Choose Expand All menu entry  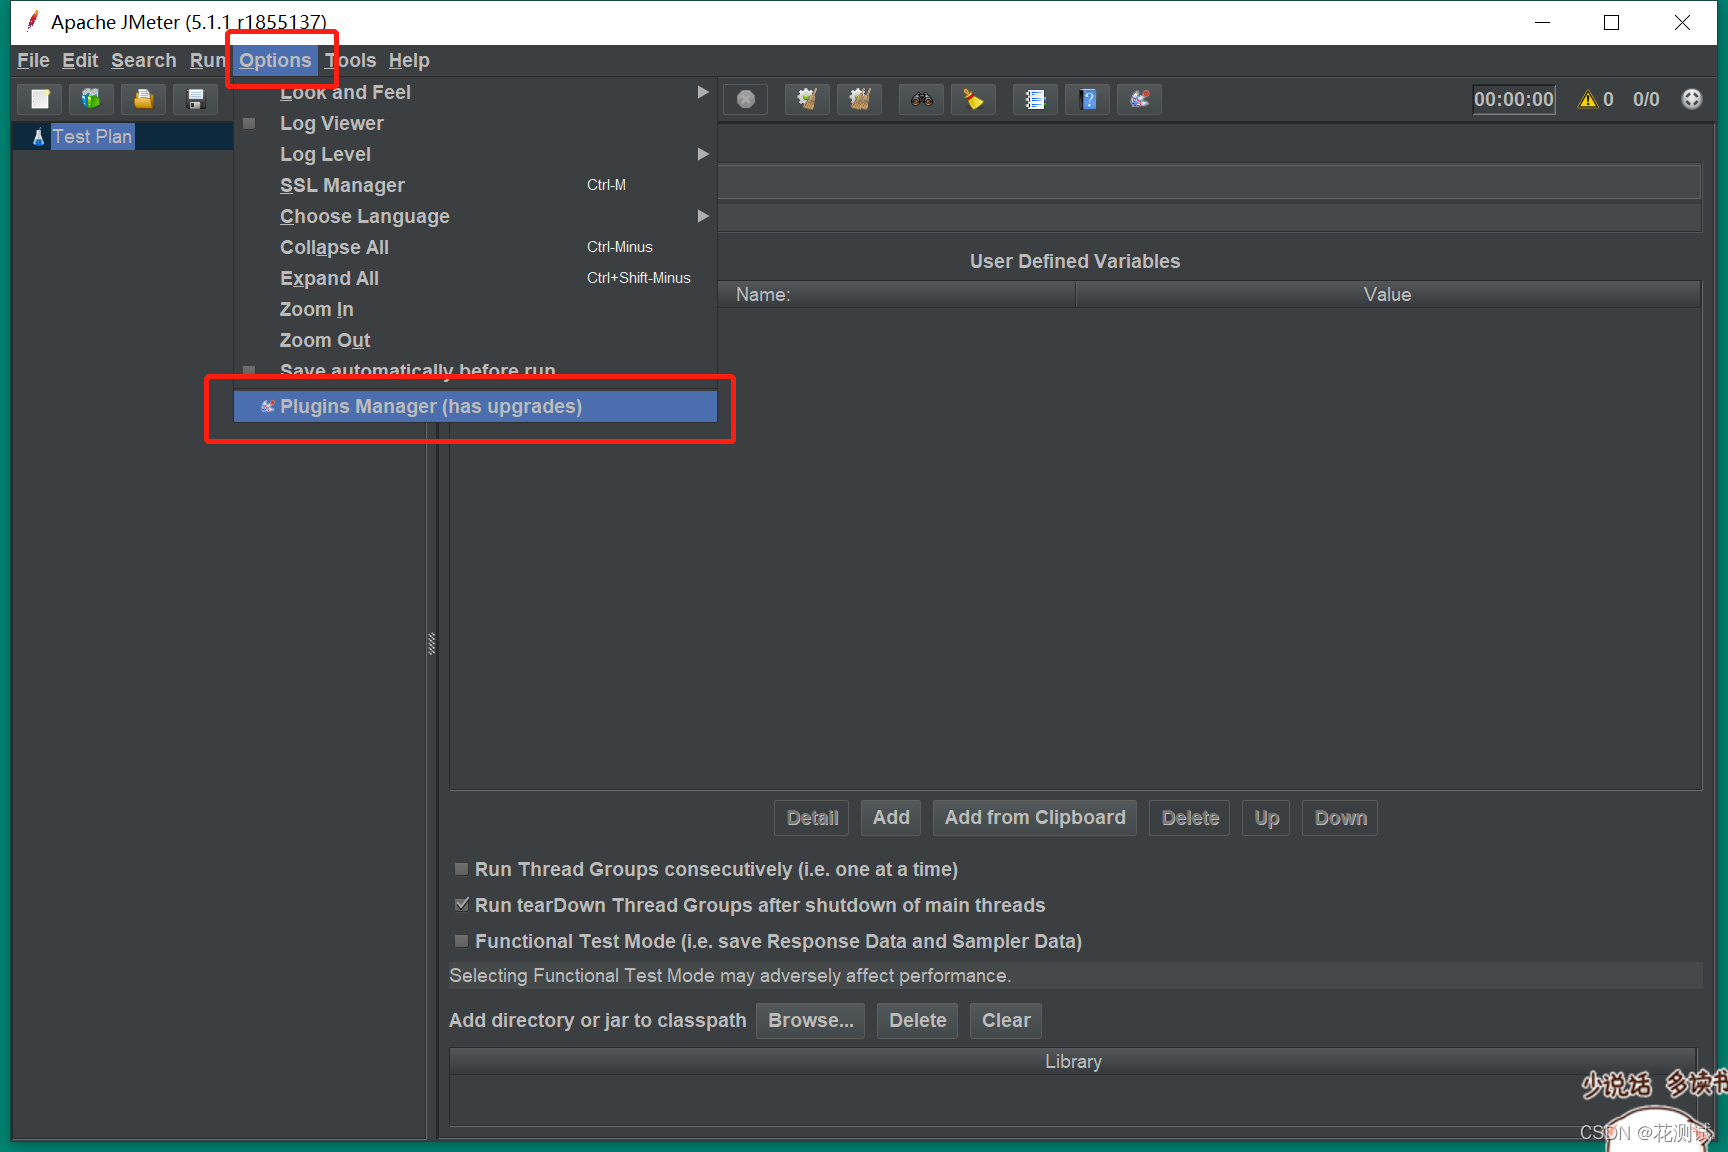(x=476, y=278)
